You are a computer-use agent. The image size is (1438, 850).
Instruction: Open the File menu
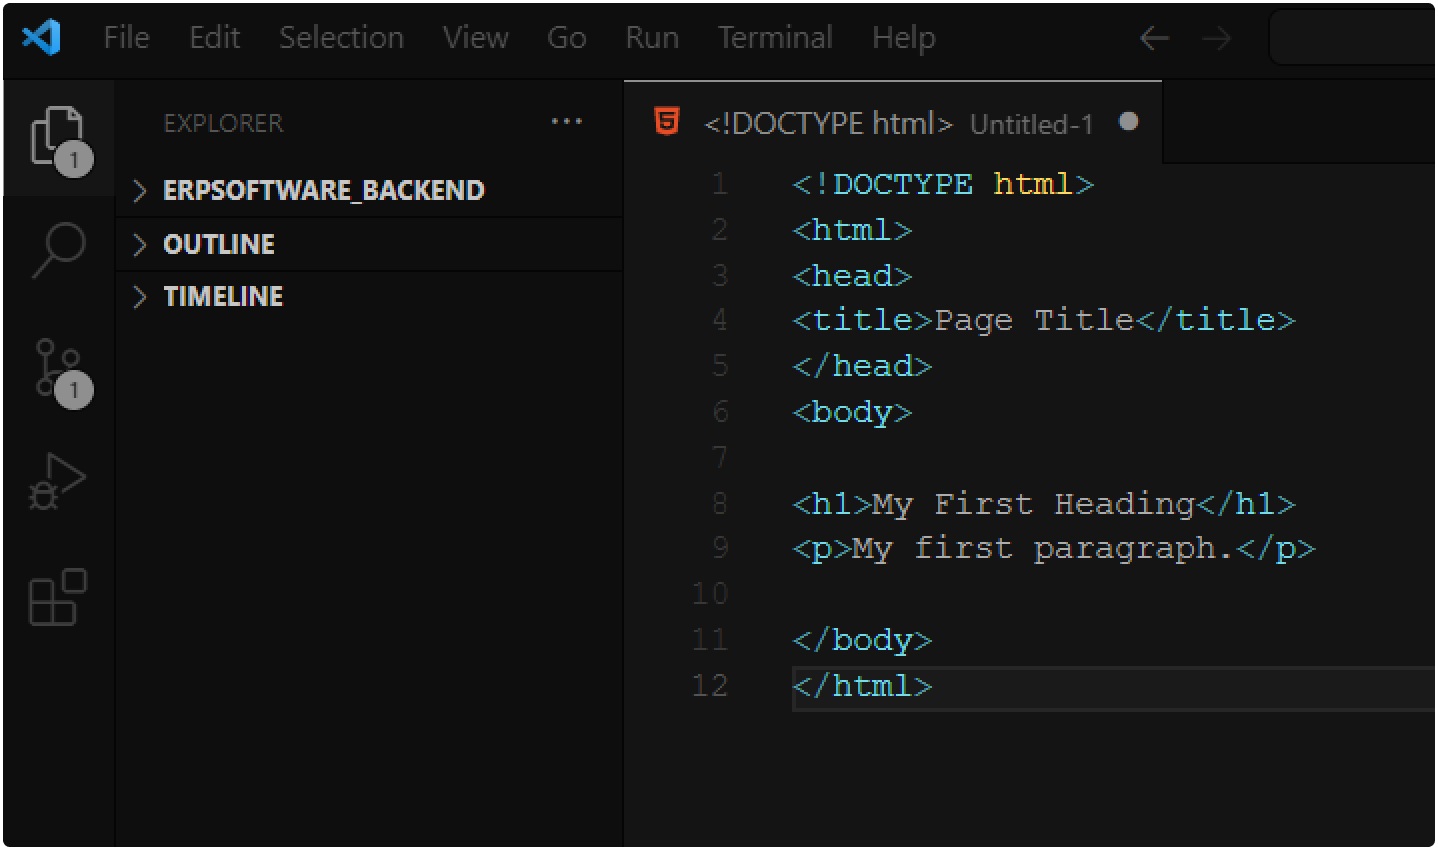point(126,38)
